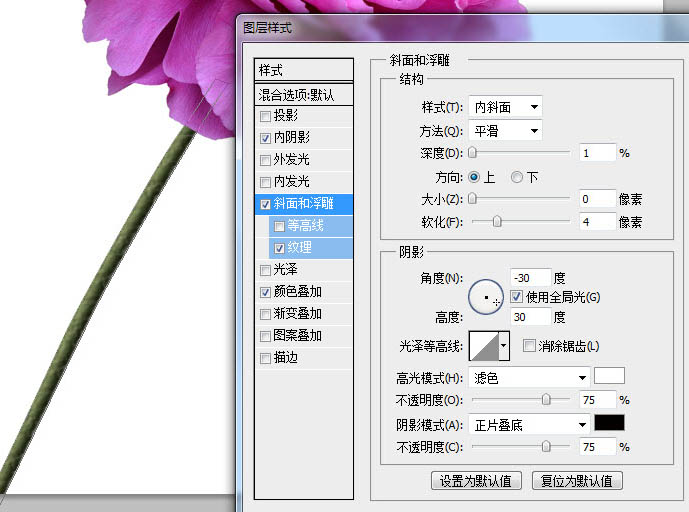689x512 pixels.
Task: Select the 下 direction radio button
Action: pos(517,177)
